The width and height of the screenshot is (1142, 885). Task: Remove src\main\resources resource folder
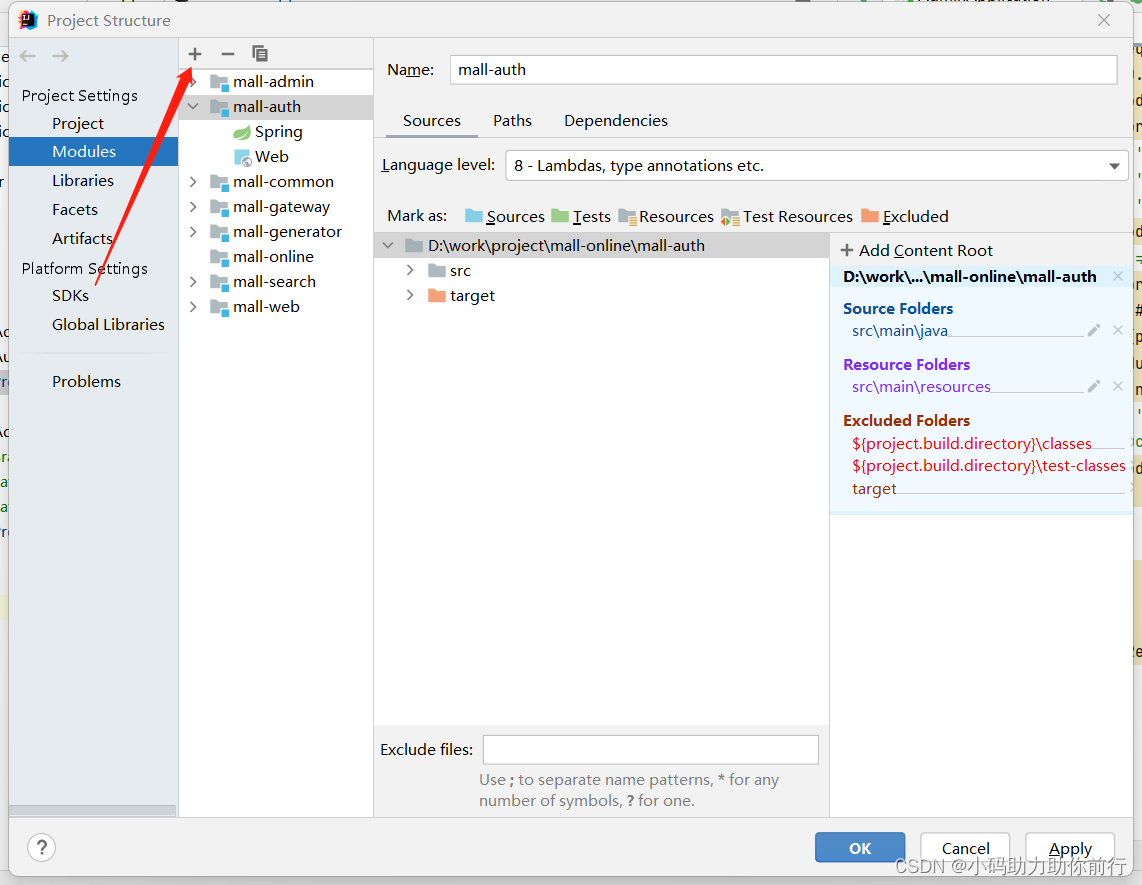[x=1118, y=386]
